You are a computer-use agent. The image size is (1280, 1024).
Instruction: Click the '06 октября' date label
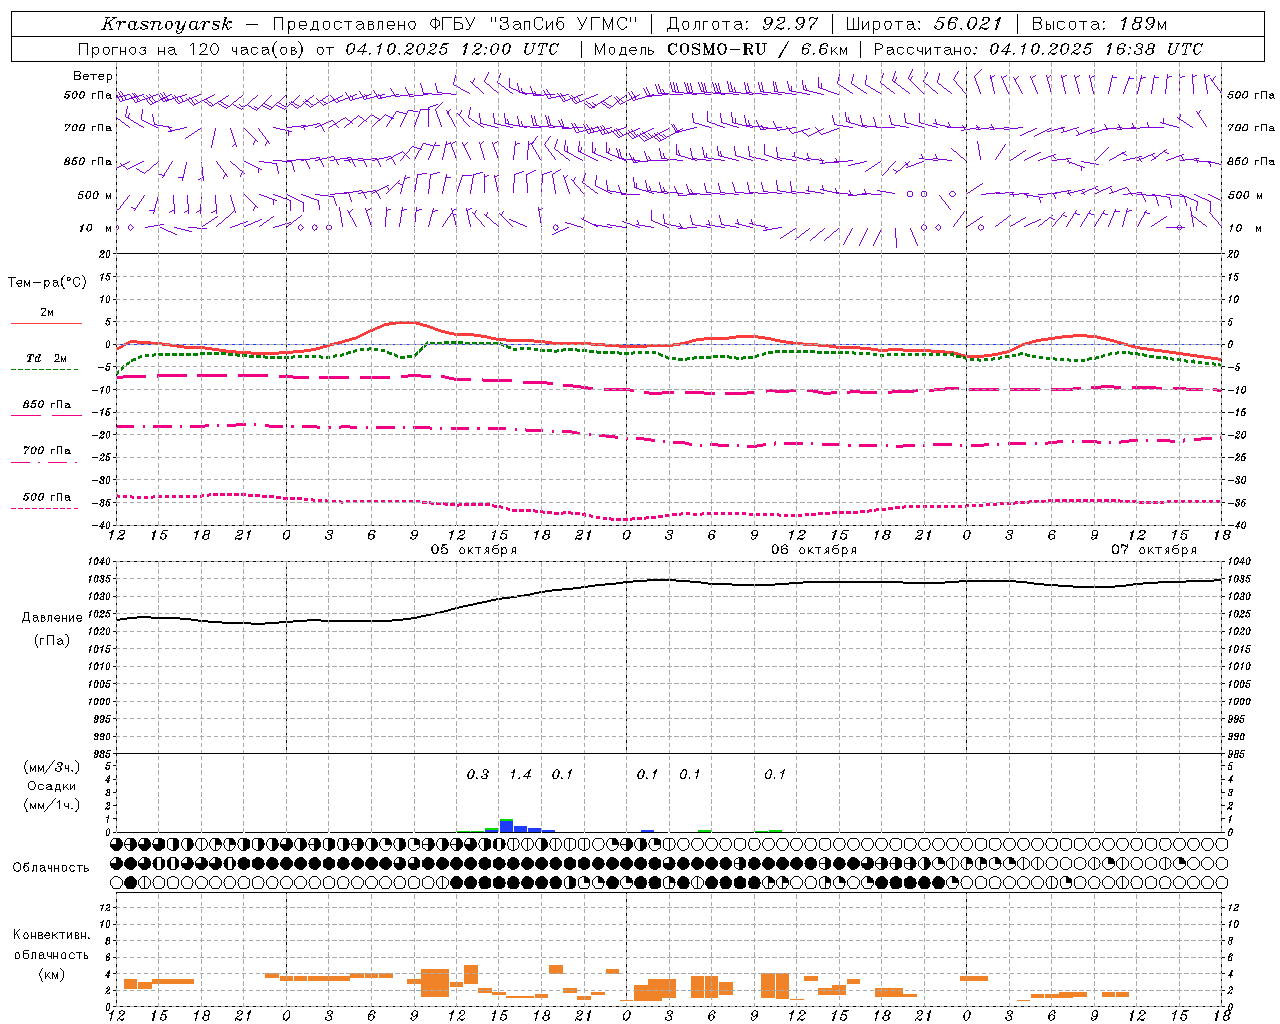coord(814,550)
